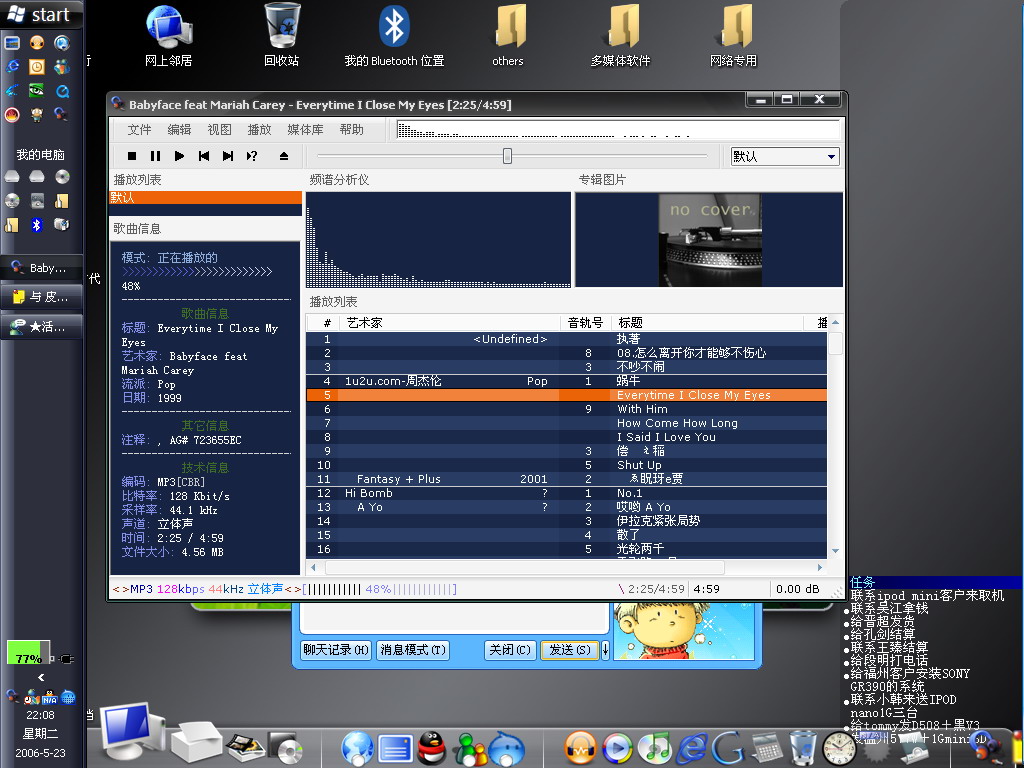Image resolution: width=1024 pixels, height=768 pixels.
Task: Skip to the next track
Action: pyautogui.click(x=227, y=156)
